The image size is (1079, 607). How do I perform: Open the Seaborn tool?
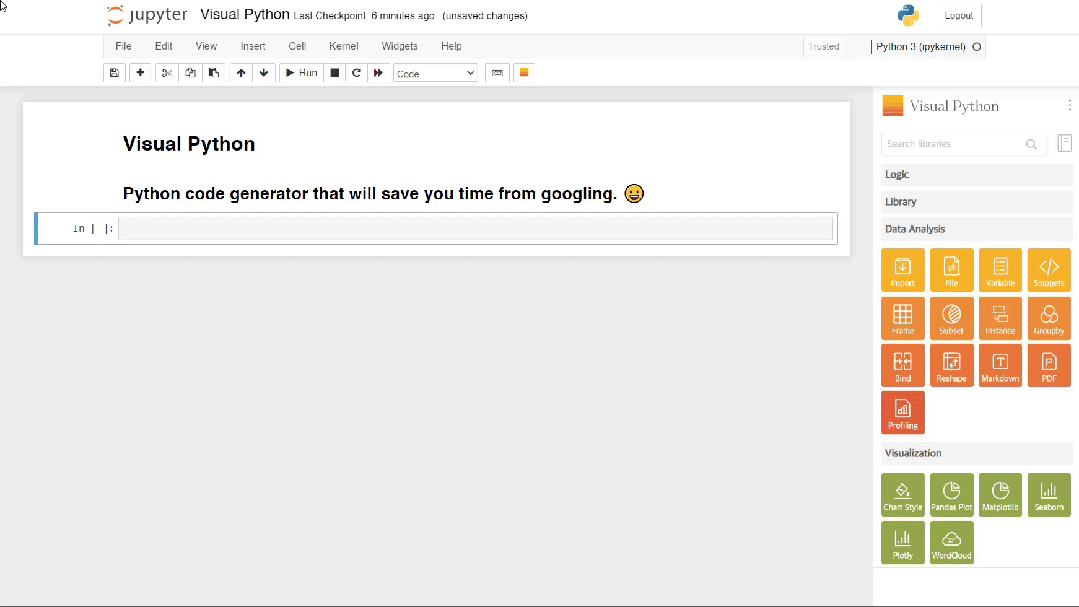(1049, 494)
